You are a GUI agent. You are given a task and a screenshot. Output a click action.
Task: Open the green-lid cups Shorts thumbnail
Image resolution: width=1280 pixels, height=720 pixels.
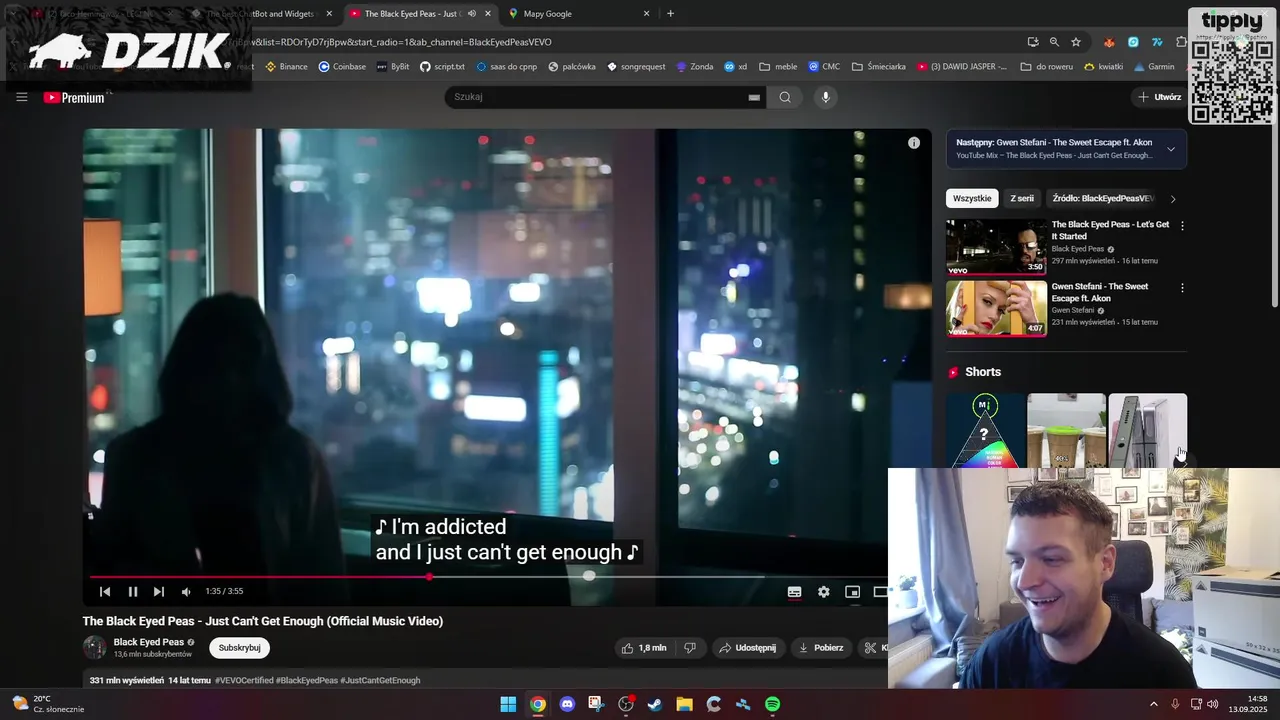click(x=1066, y=430)
